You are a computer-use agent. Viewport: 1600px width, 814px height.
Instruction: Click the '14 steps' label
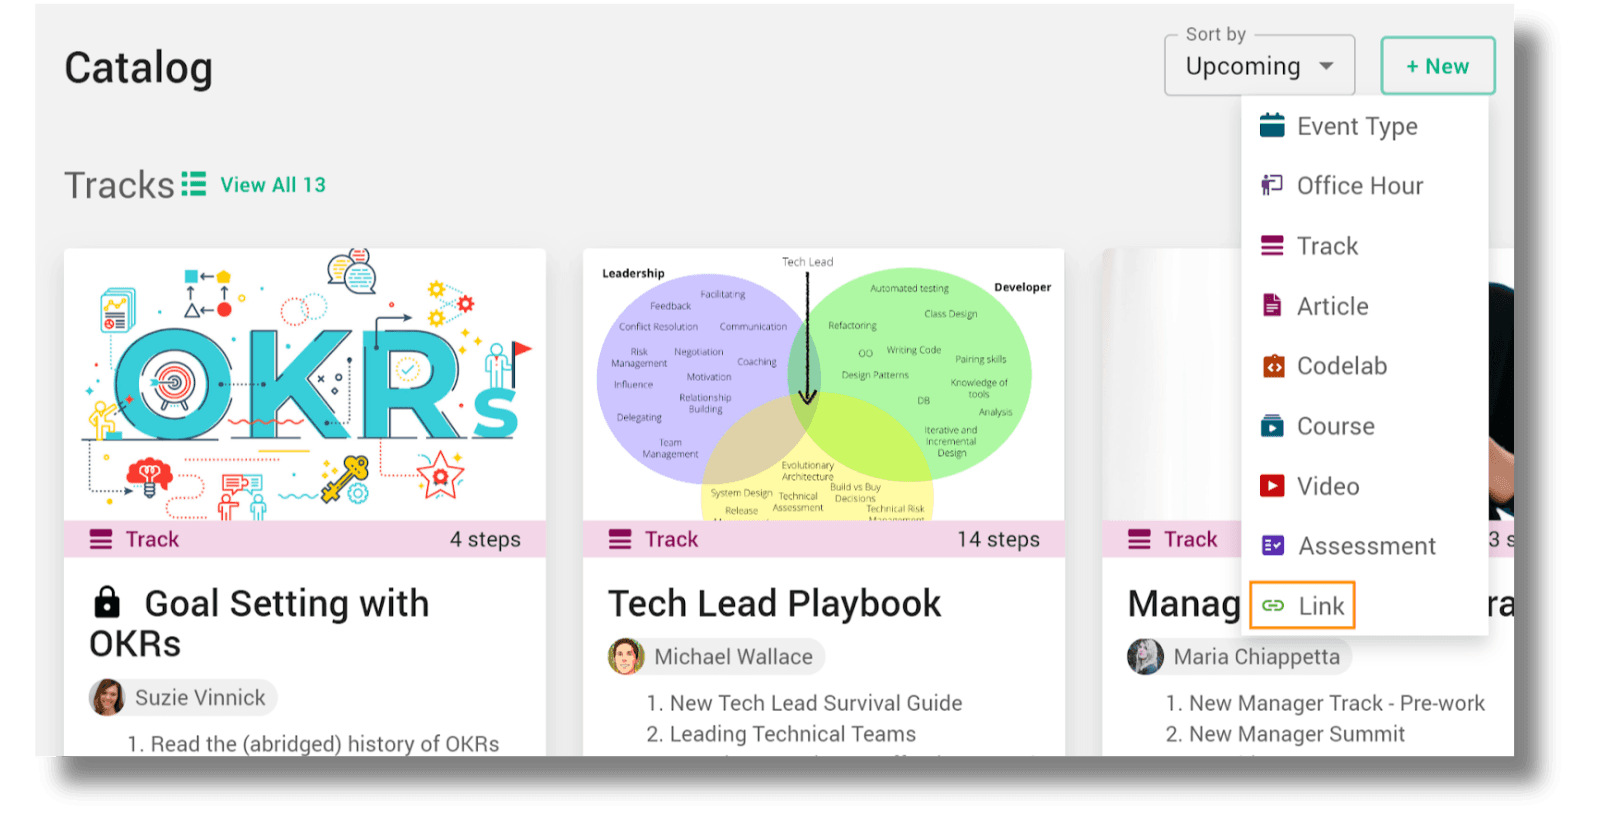(998, 539)
